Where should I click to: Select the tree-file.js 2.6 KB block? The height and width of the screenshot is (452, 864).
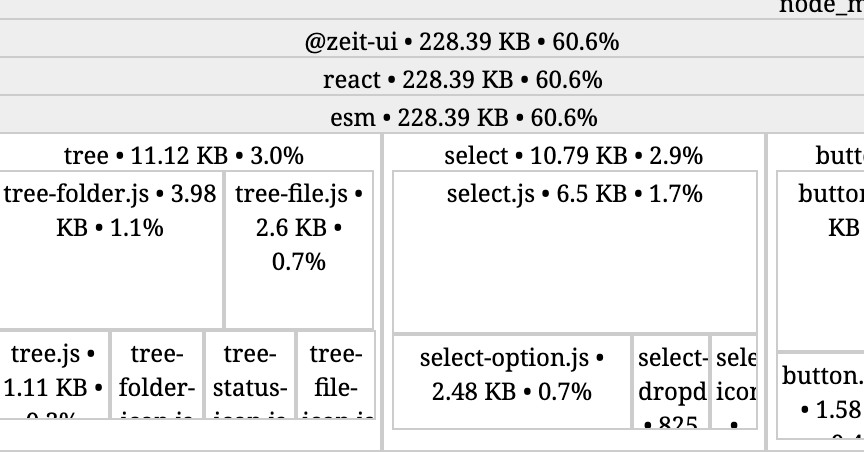coord(299,250)
